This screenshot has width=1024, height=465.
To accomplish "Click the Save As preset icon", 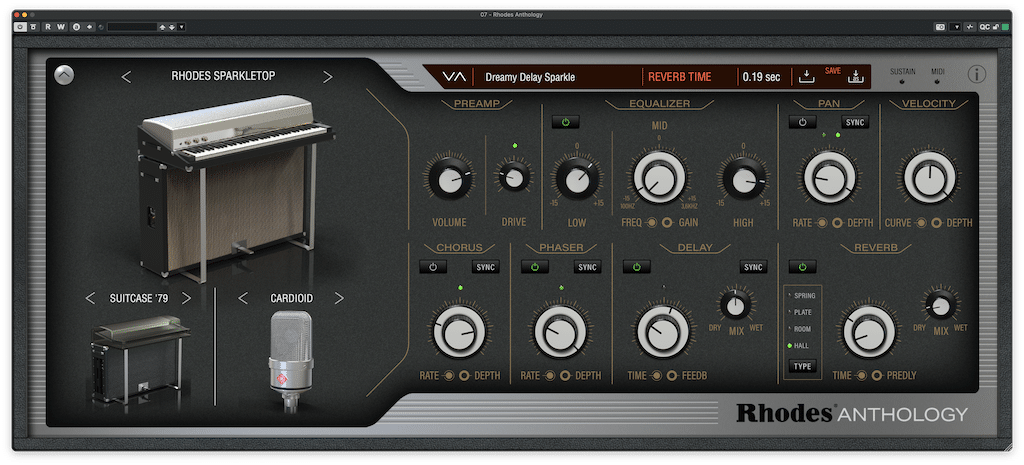I will tap(854, 77).
